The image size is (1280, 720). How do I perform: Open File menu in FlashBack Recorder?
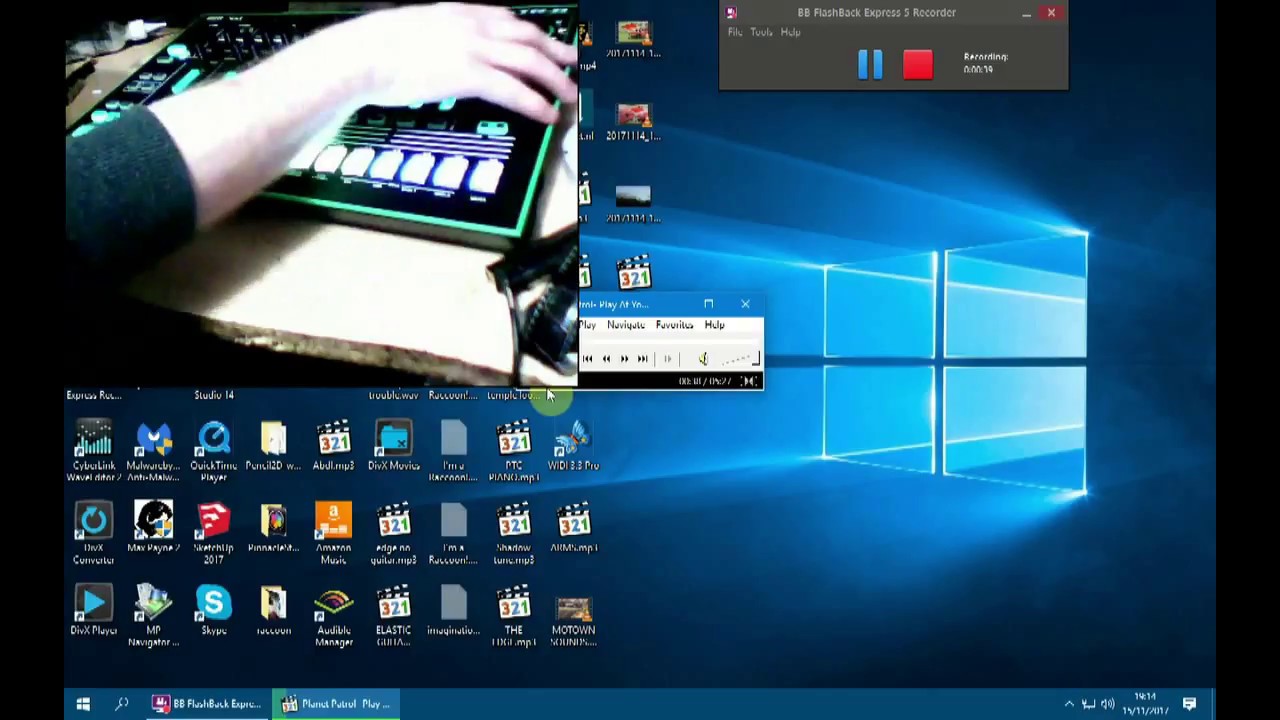click(735, 32)
